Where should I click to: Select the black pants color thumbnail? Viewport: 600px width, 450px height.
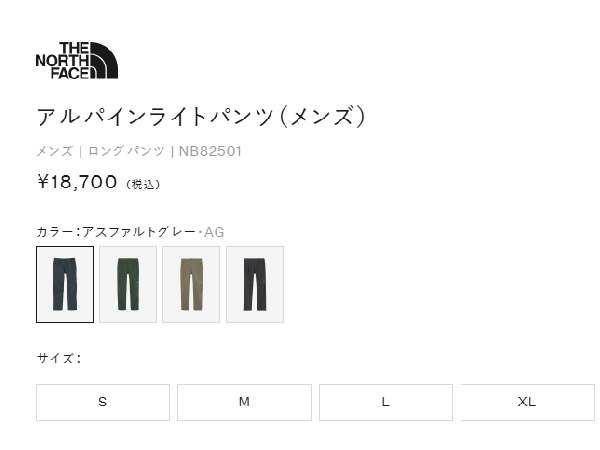255,284
